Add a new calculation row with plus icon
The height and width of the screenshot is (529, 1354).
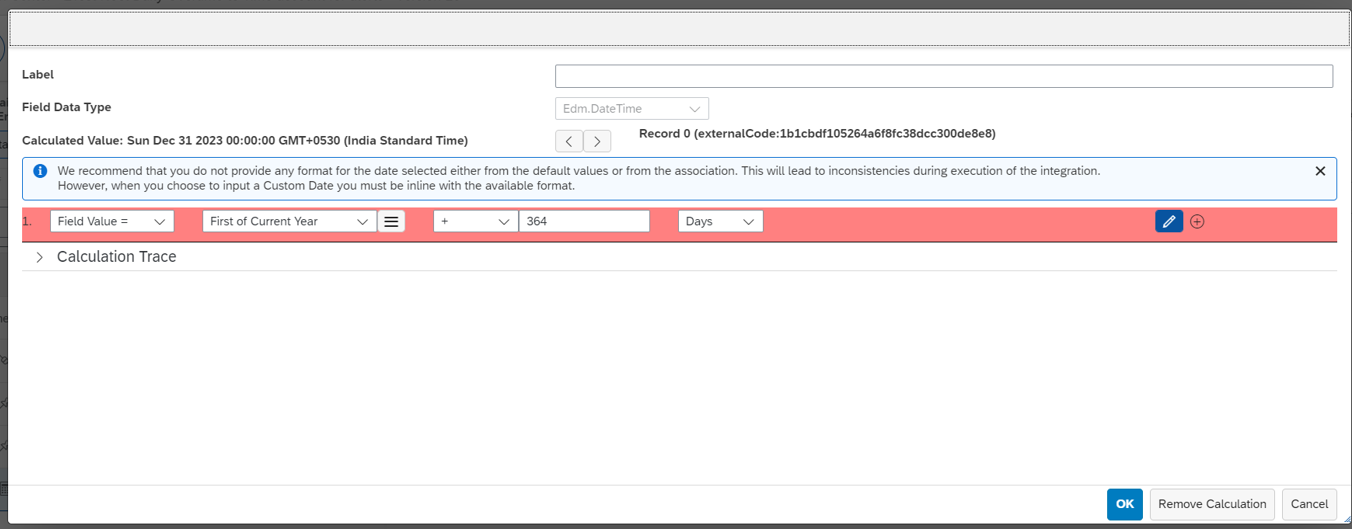pos(1197,222)
